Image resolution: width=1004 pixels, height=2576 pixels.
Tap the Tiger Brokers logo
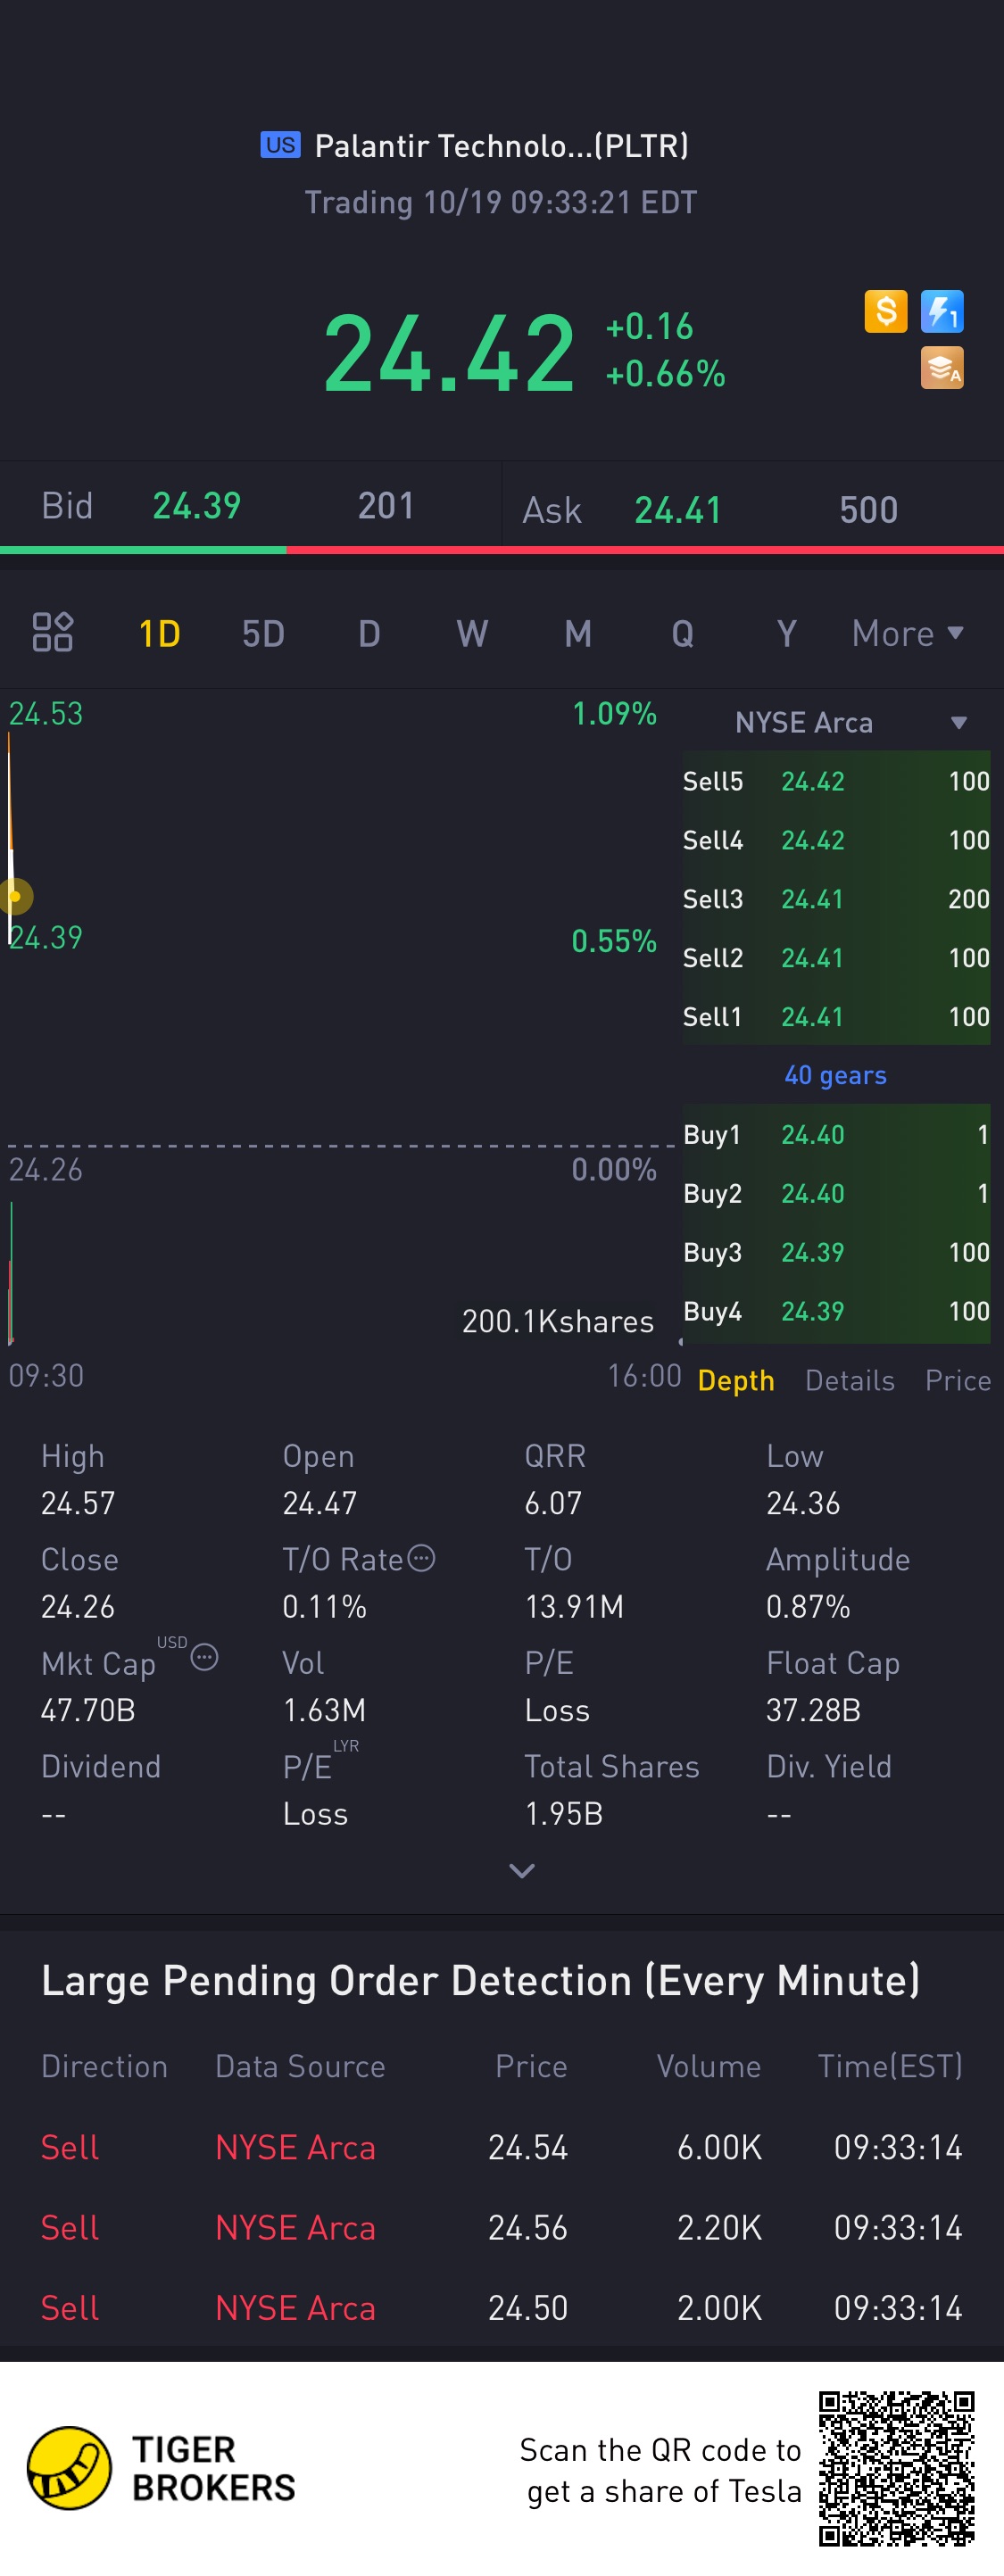161,2468
